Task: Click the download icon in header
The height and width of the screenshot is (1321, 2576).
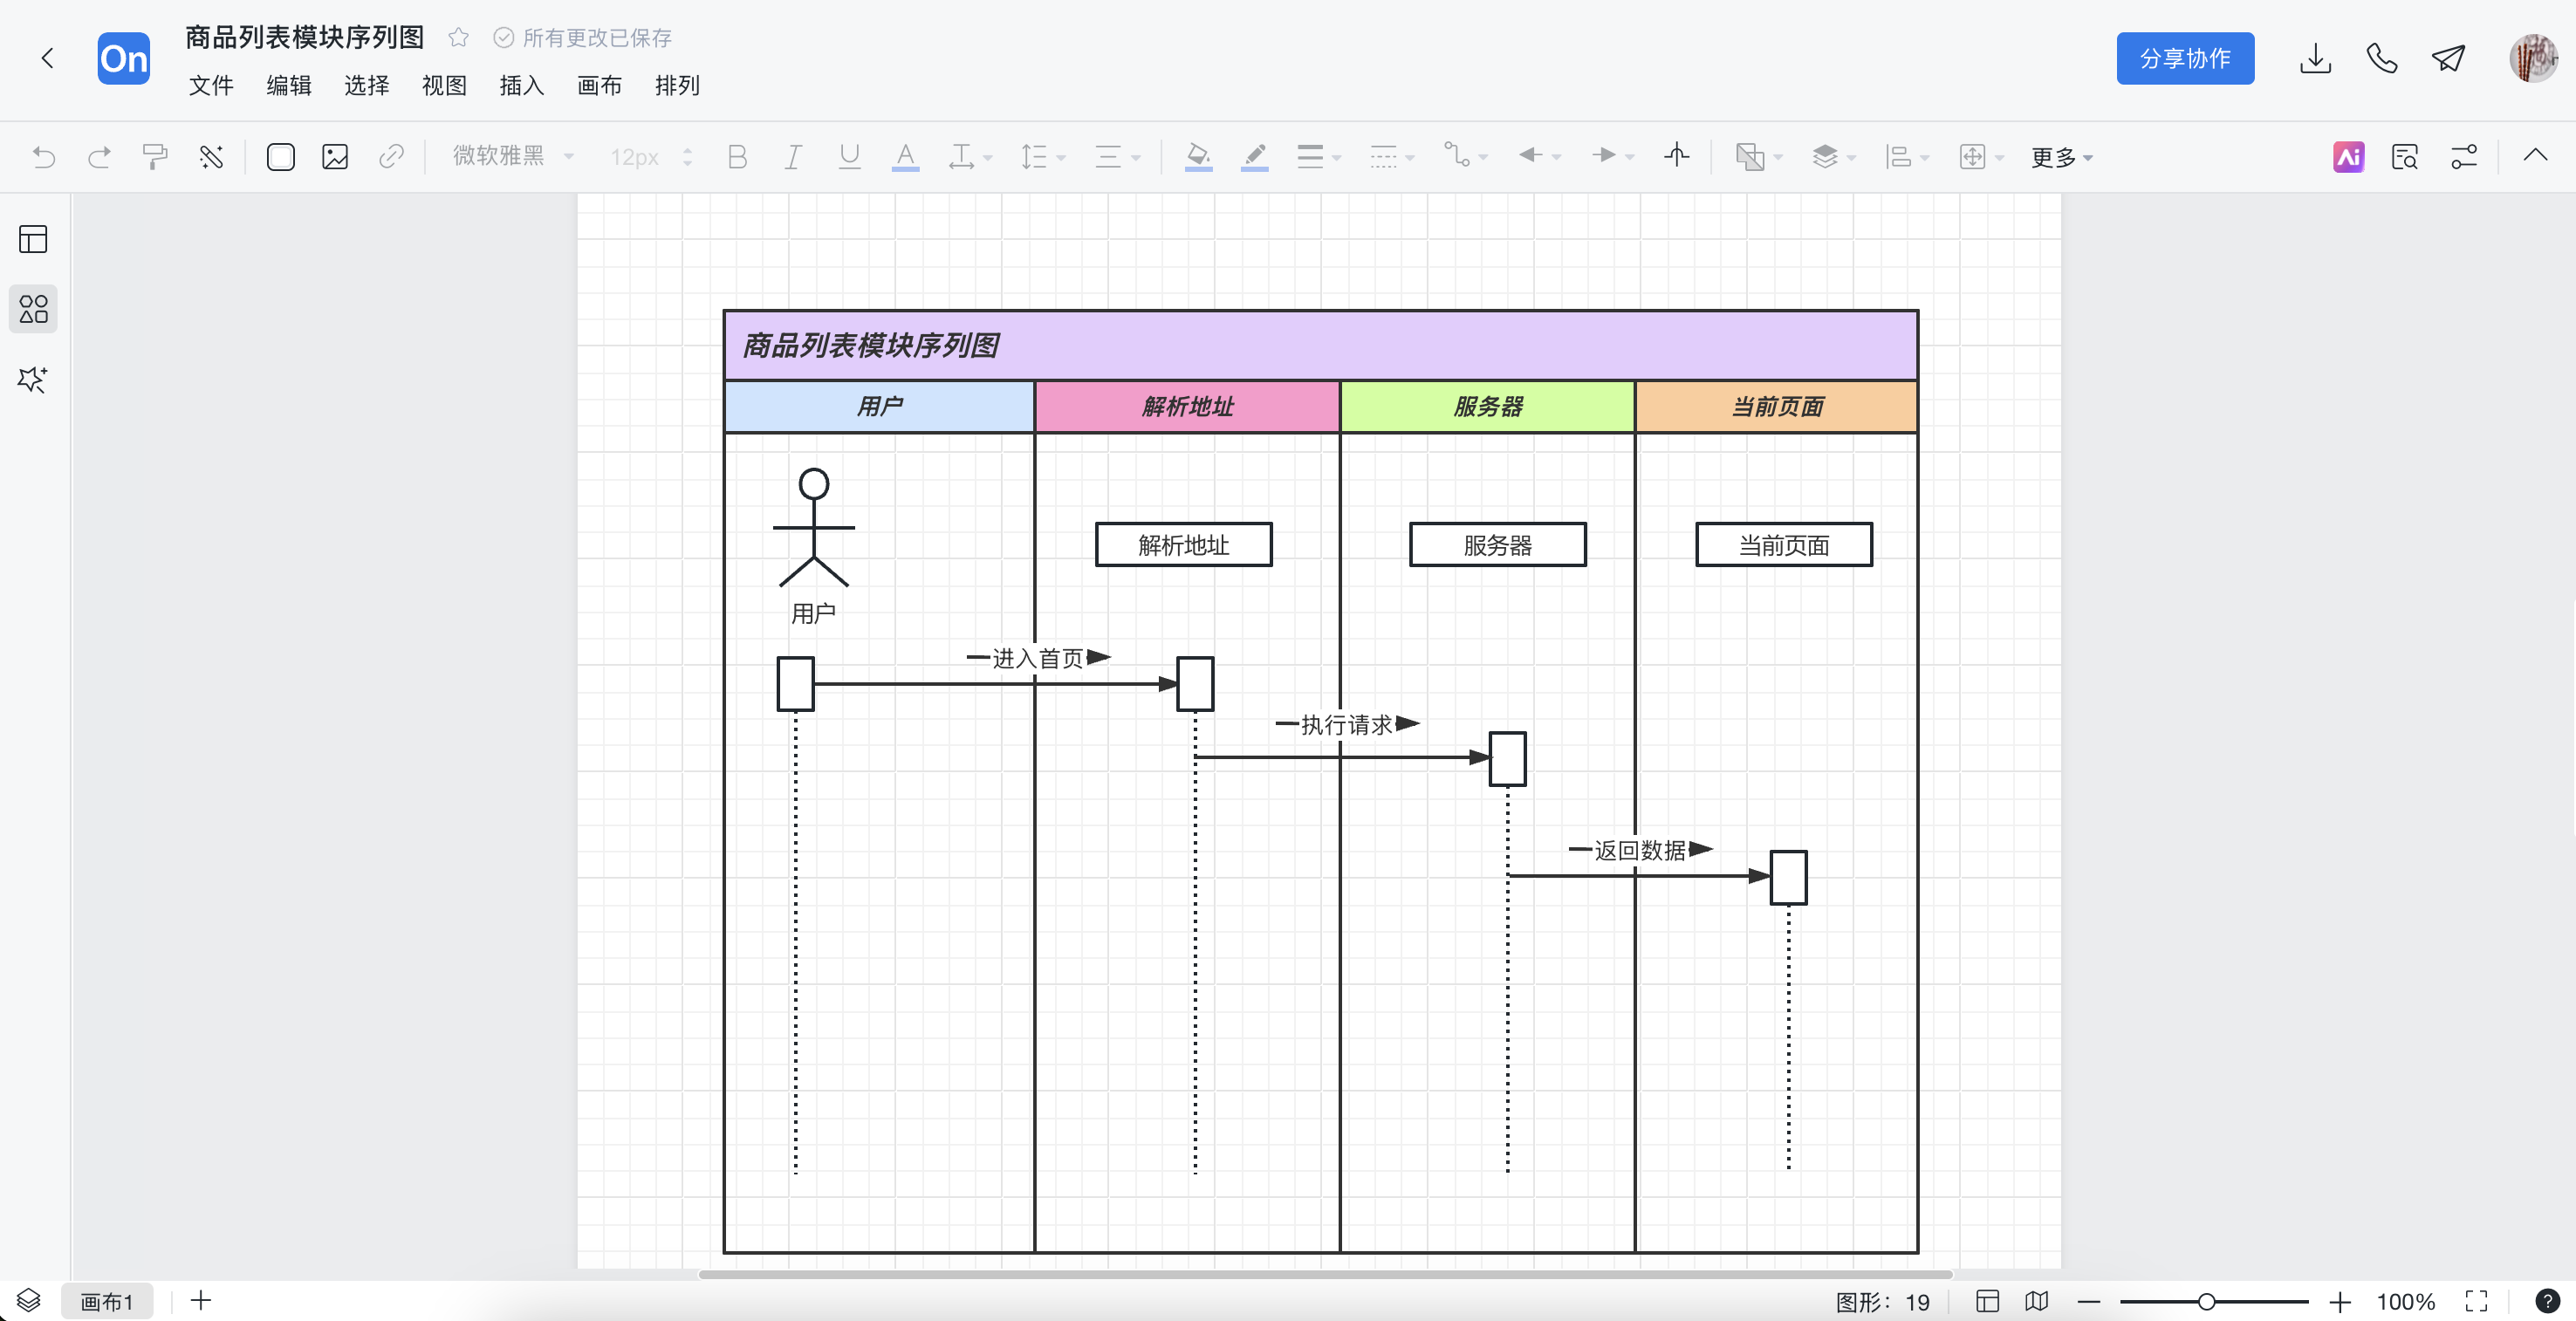Action: (x=2315, y=58)
